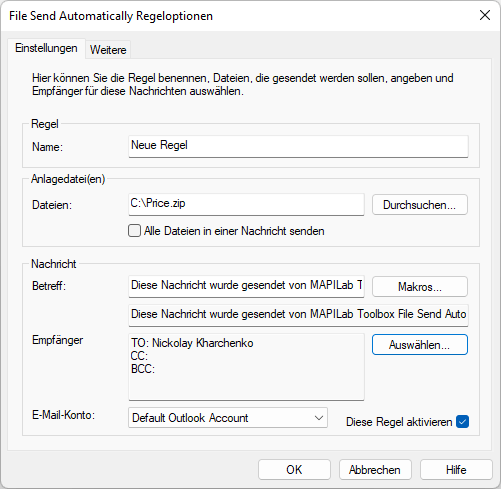
Task: Open the Makros menu button
Action: 420,287
